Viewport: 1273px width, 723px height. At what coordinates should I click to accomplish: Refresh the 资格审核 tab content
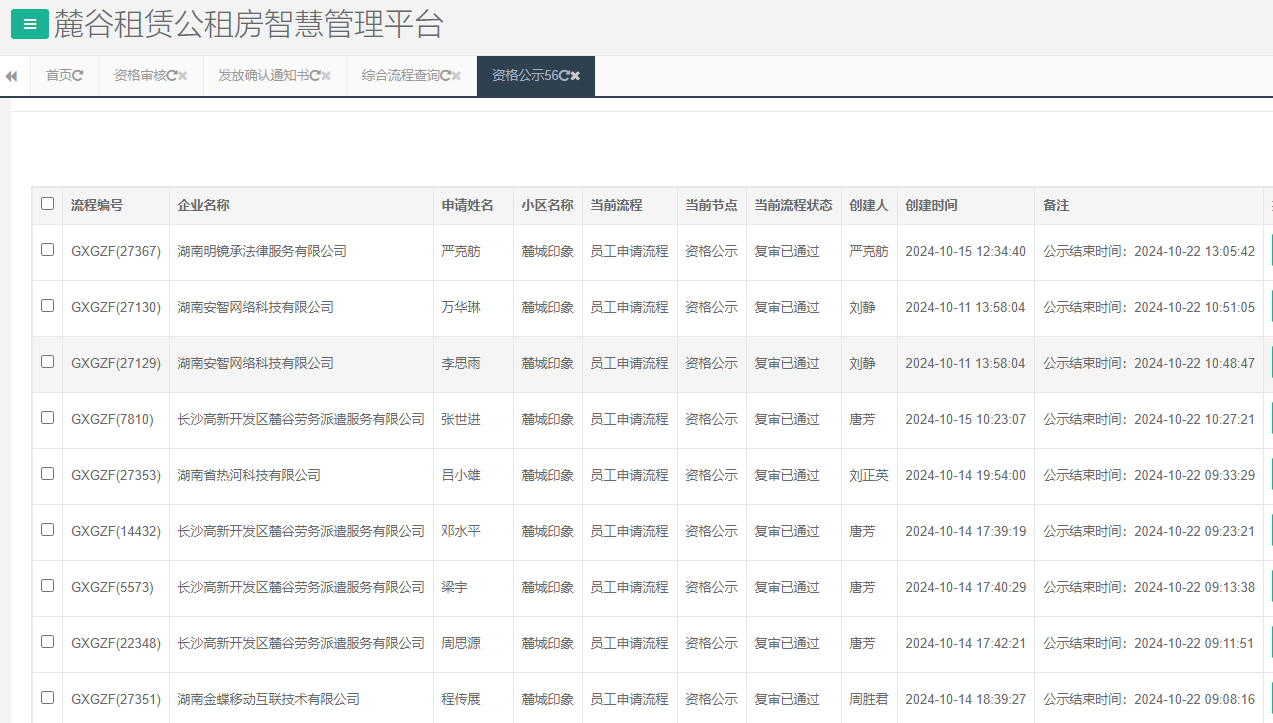(x=172, y=75)
